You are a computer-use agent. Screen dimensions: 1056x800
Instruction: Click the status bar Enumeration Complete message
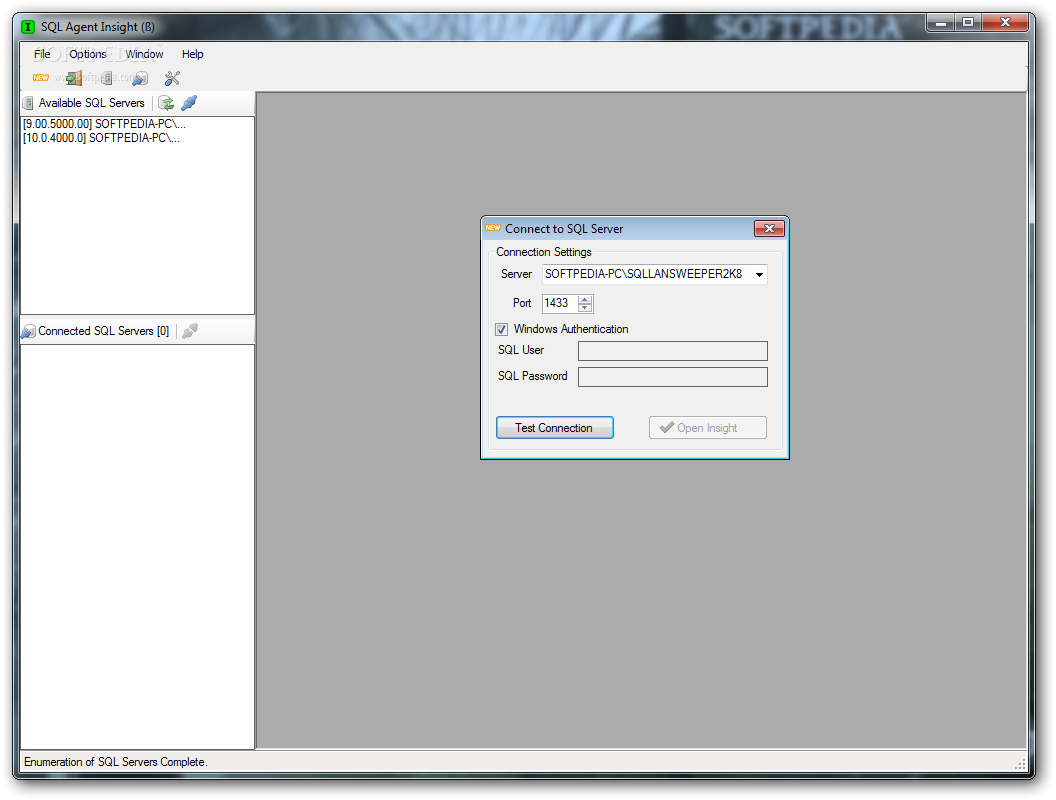coord(116,762)
